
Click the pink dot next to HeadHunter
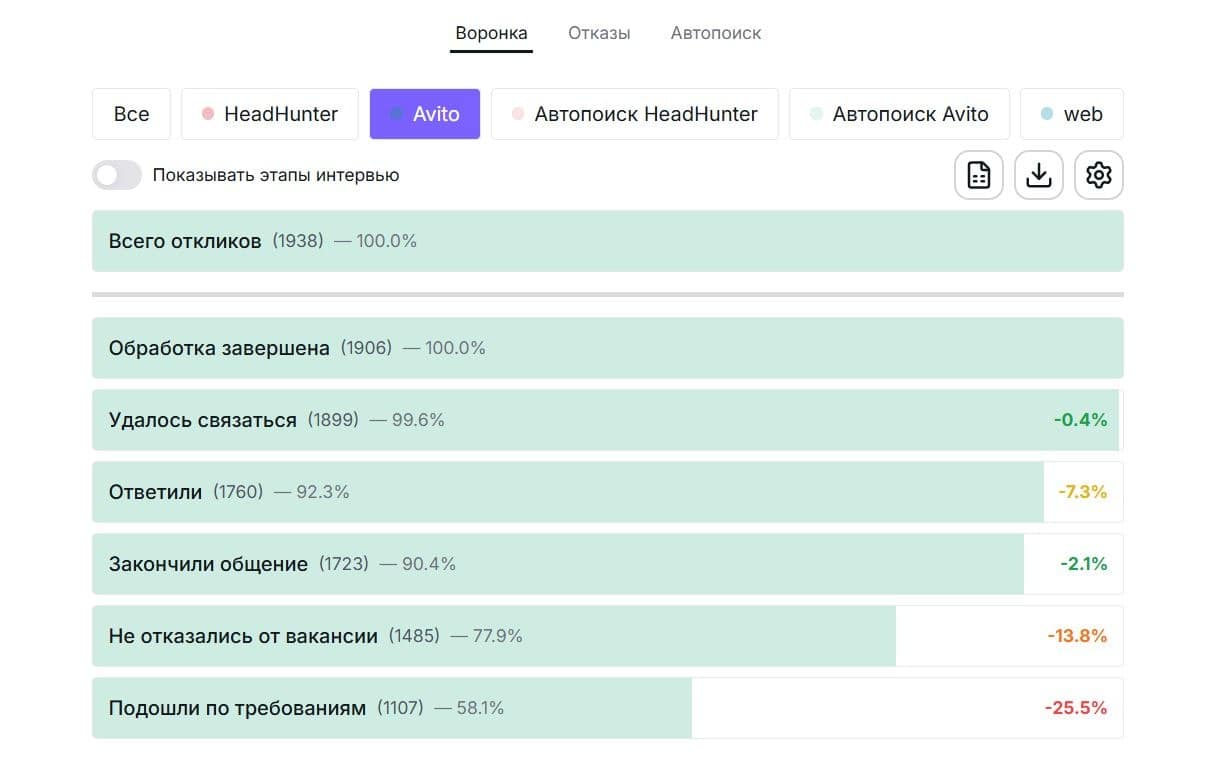208,114
